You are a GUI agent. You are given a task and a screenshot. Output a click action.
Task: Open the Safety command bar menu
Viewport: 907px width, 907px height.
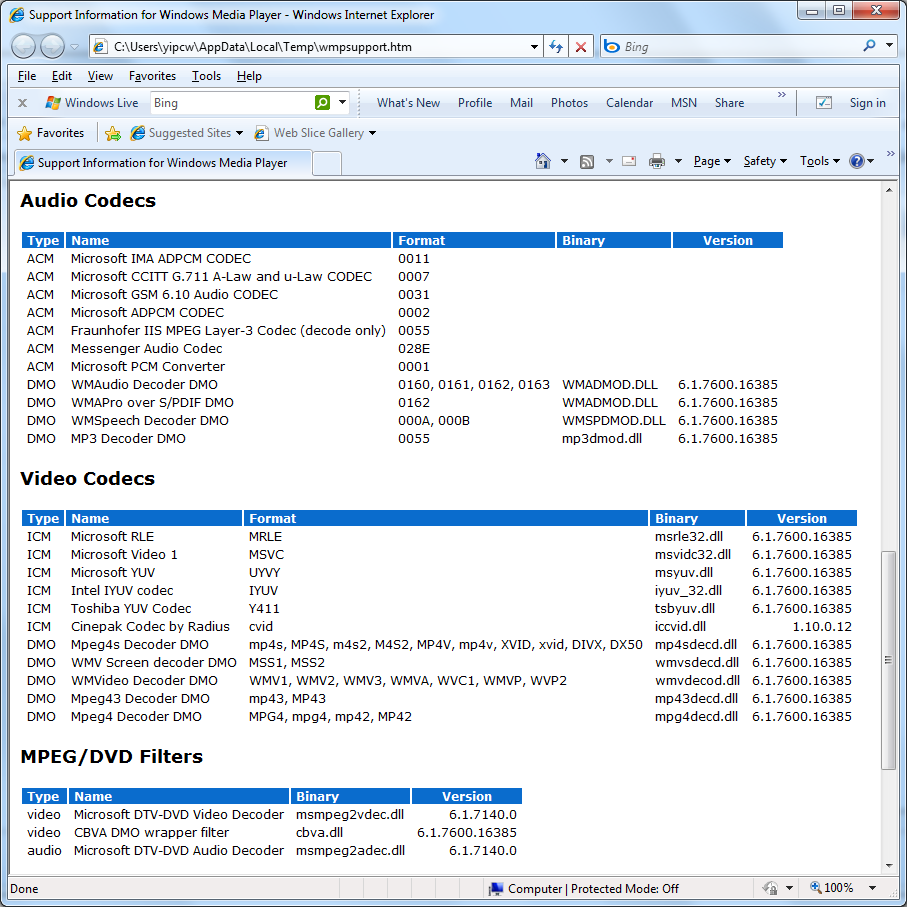pyautogui.click(x=765, y=161)
